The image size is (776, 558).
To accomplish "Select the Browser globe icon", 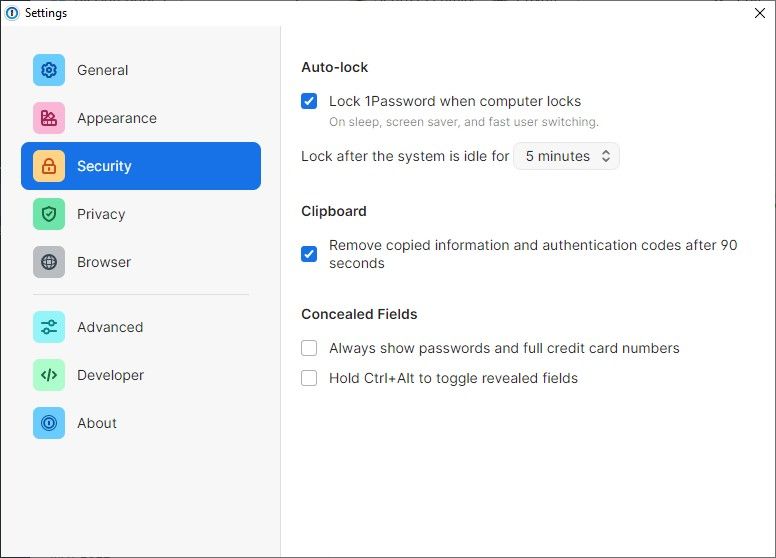I will coord(49,262).
